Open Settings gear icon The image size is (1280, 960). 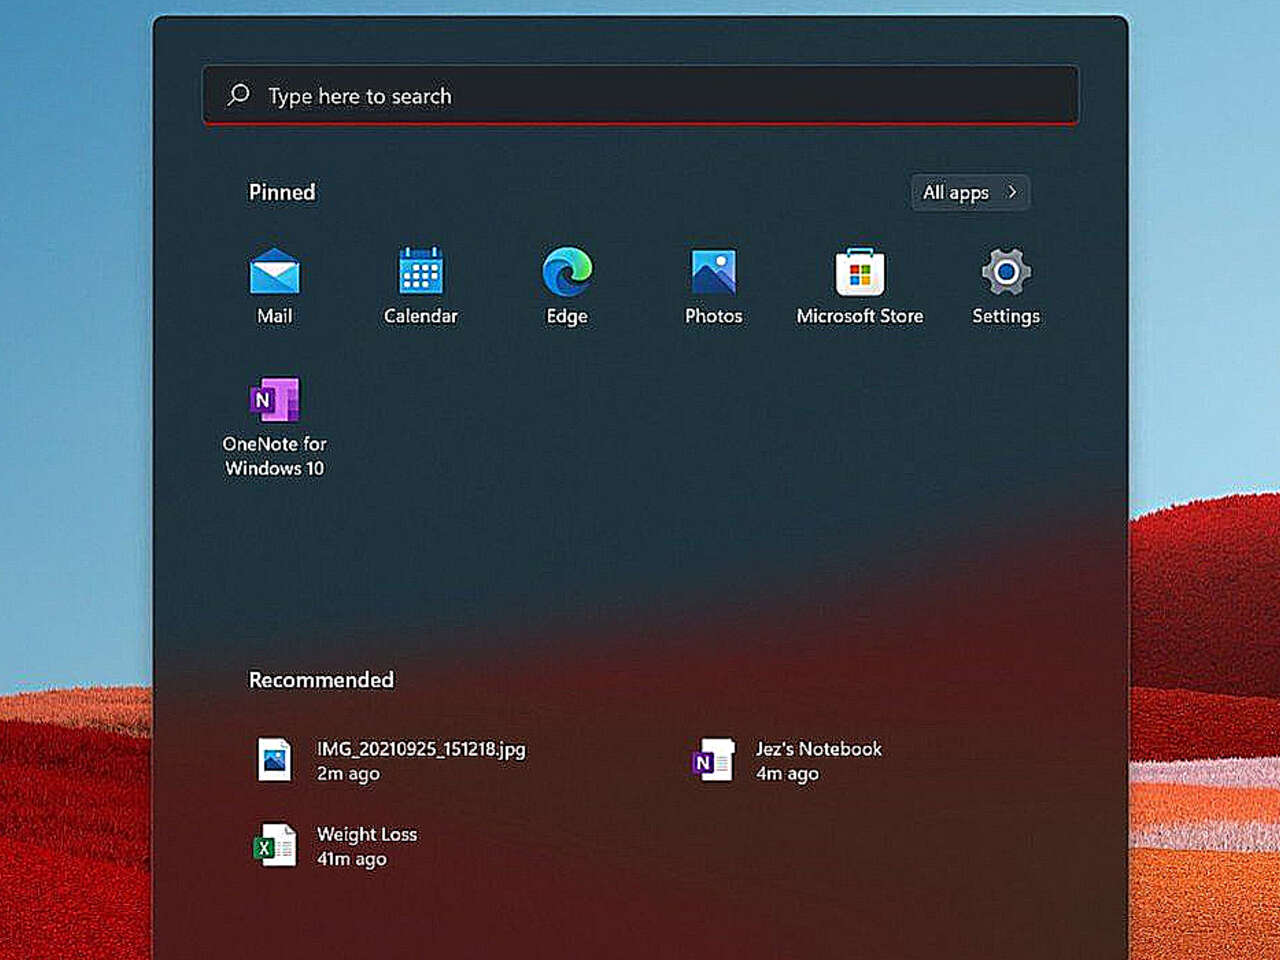pos(1006,271)
